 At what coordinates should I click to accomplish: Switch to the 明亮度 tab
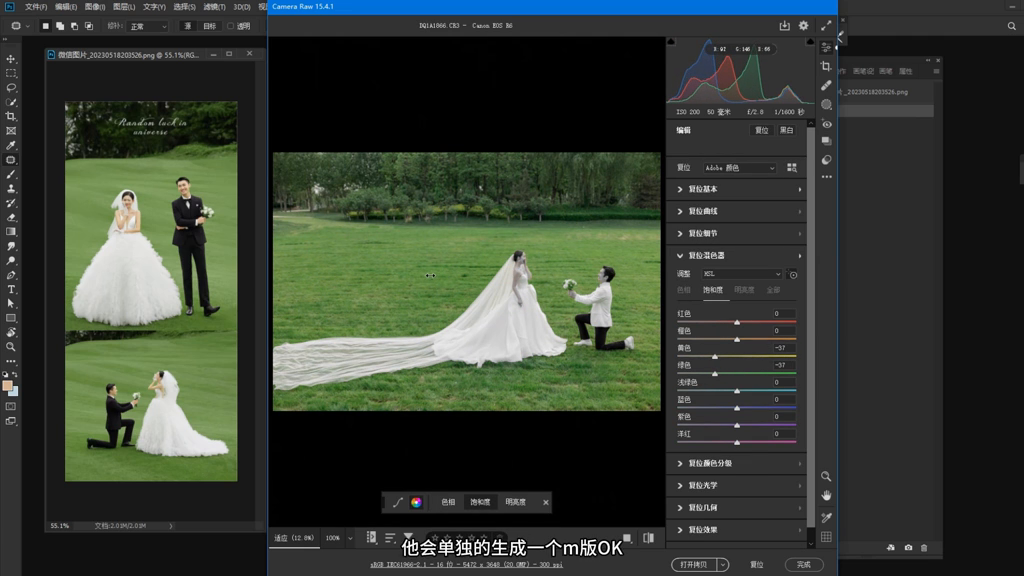tap(744, 290)
